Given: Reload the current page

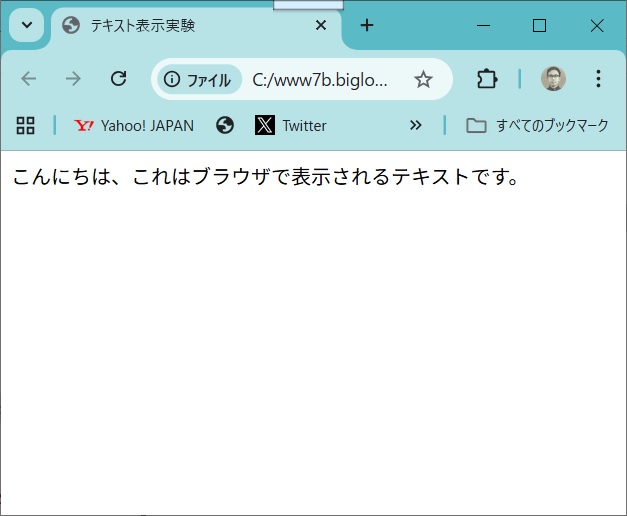Looking at the screenshot, I should [x=118, y=79].
